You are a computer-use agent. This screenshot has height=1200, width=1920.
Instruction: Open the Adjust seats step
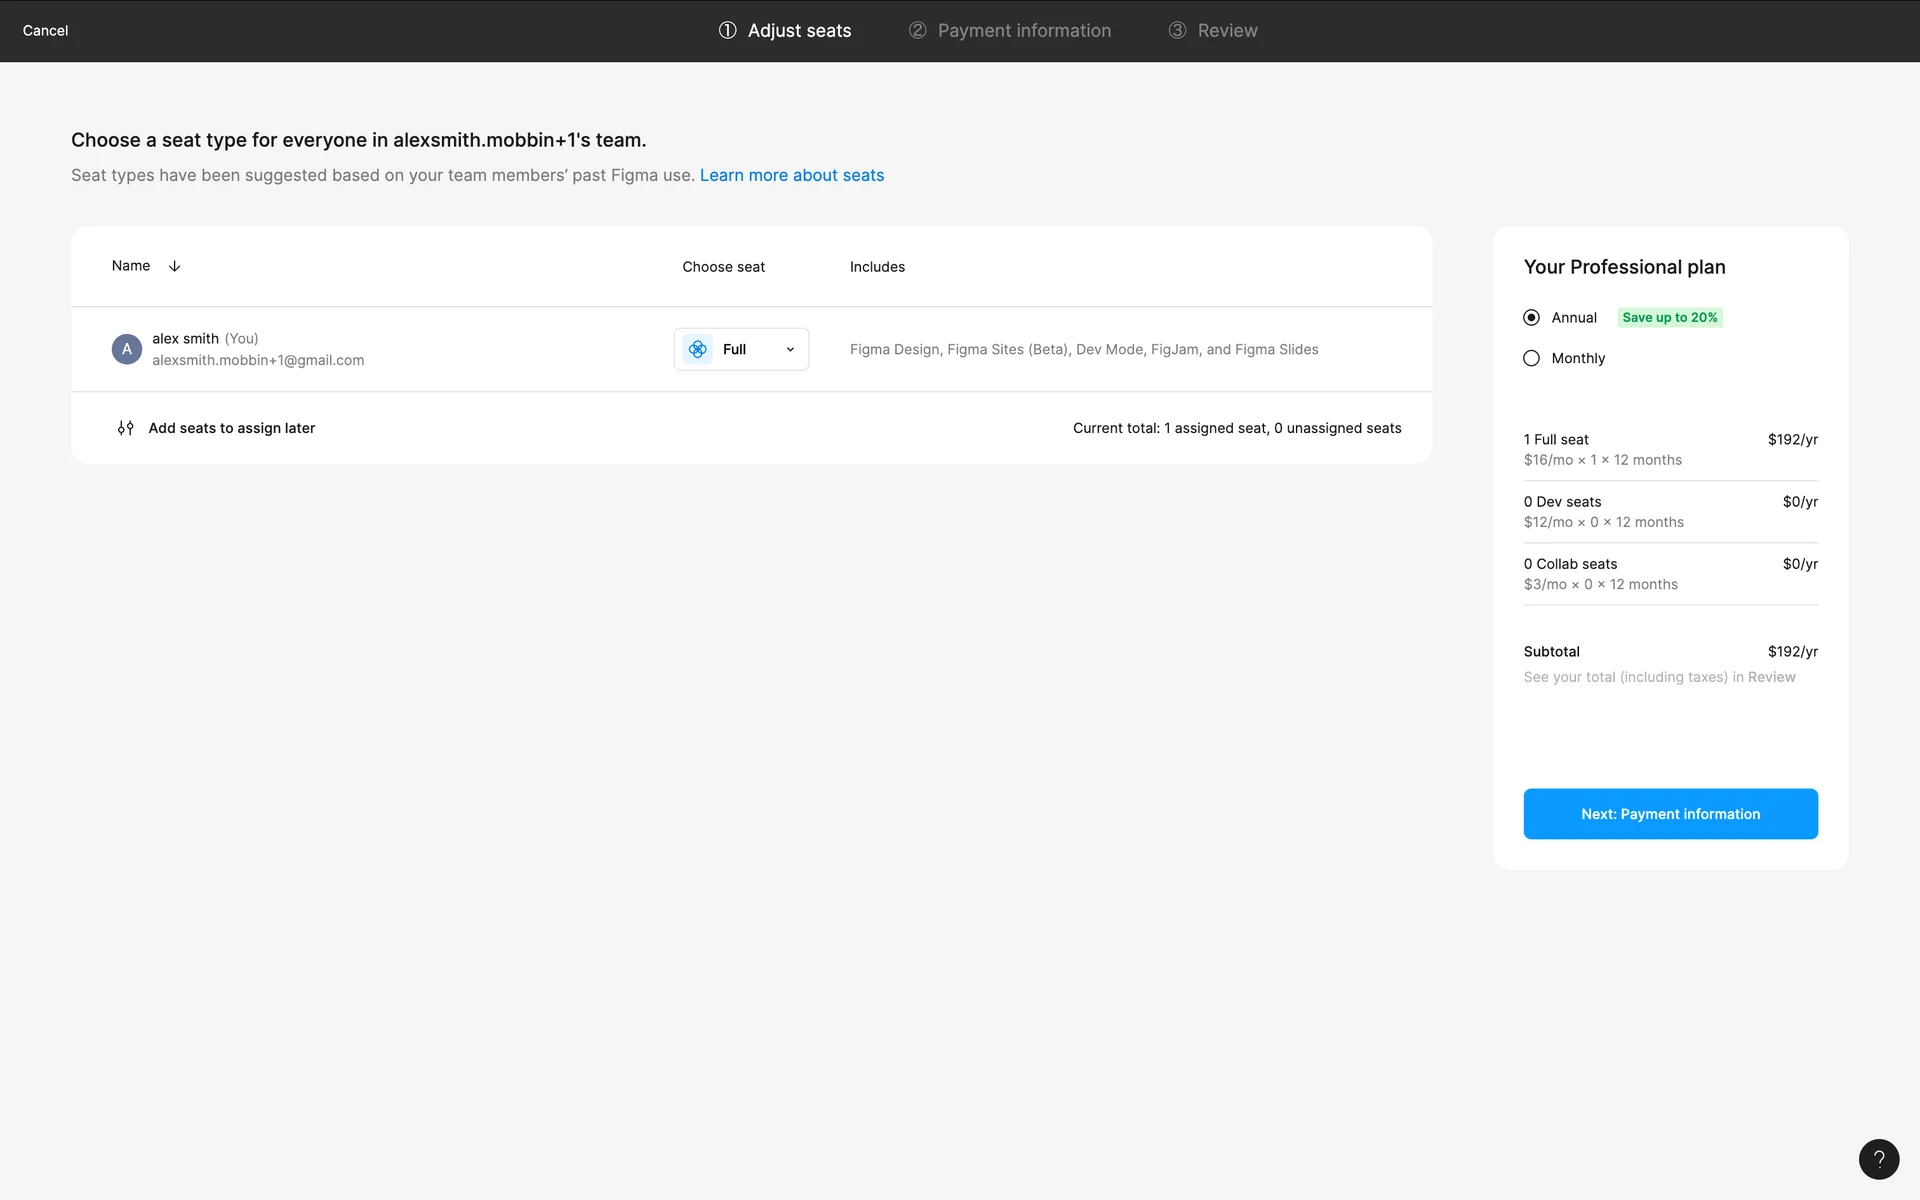[x=799, y=30]
